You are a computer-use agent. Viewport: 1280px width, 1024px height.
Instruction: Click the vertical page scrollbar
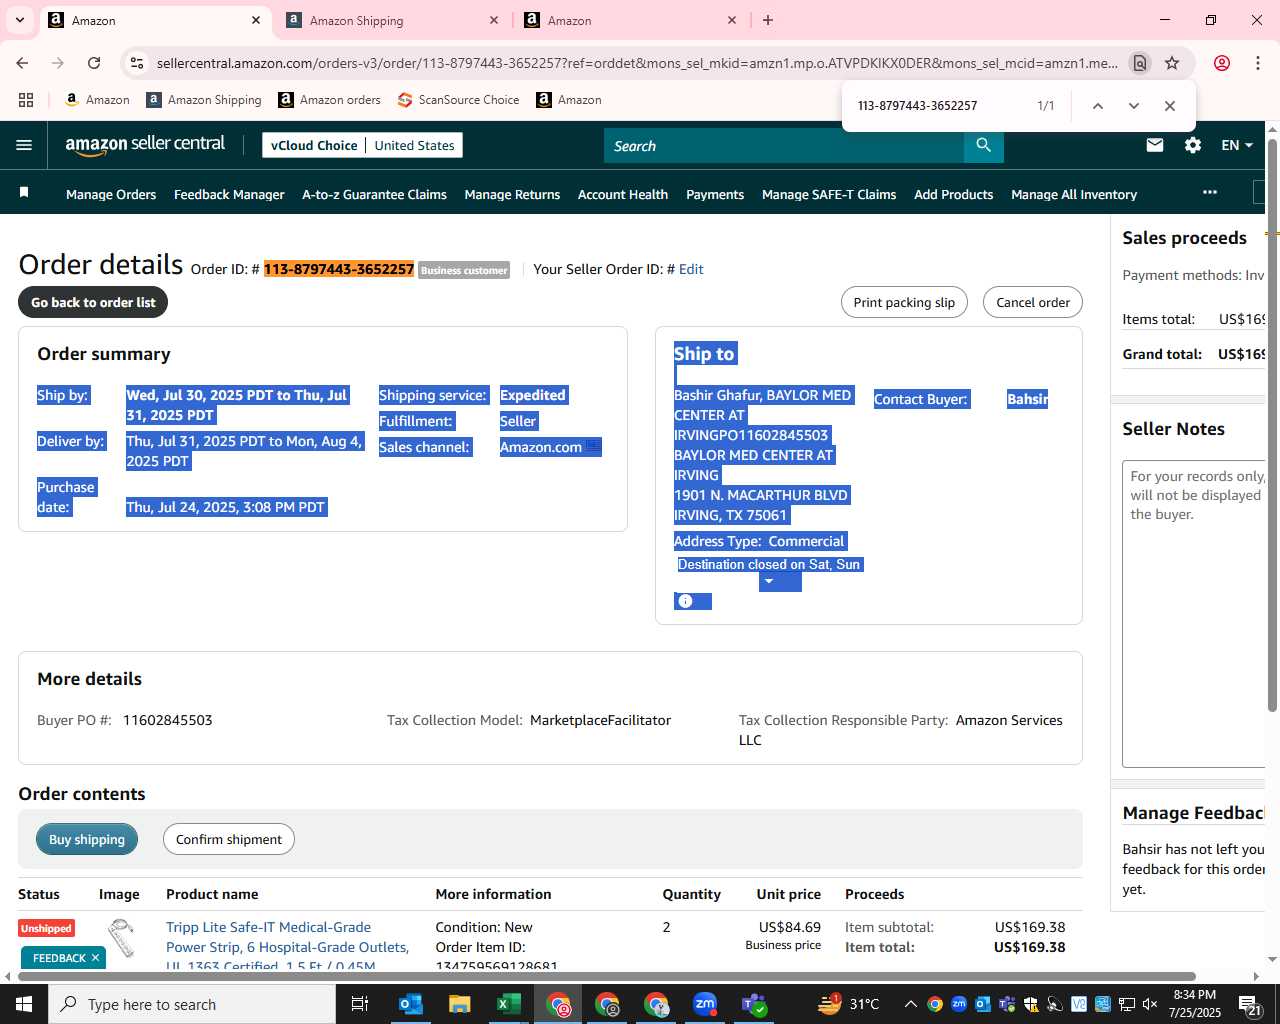(1272, 425)
